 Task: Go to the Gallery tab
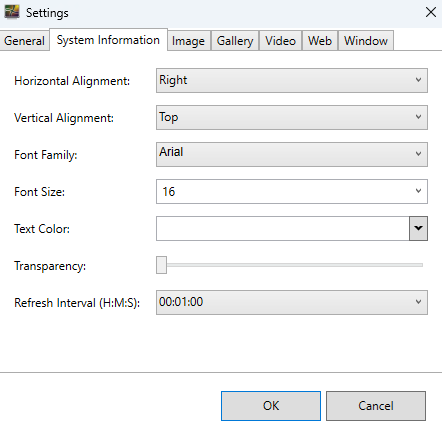click(x=235, y=41)
